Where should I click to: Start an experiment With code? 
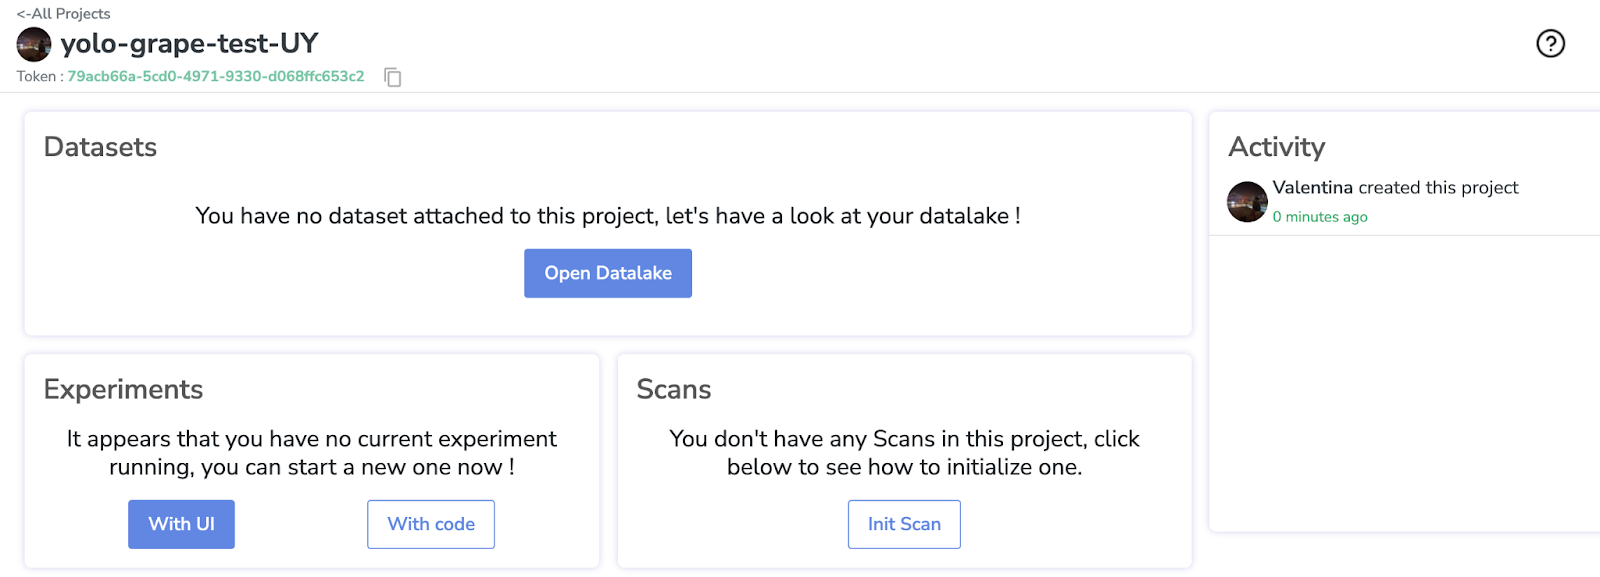click(x=431, y=524)
